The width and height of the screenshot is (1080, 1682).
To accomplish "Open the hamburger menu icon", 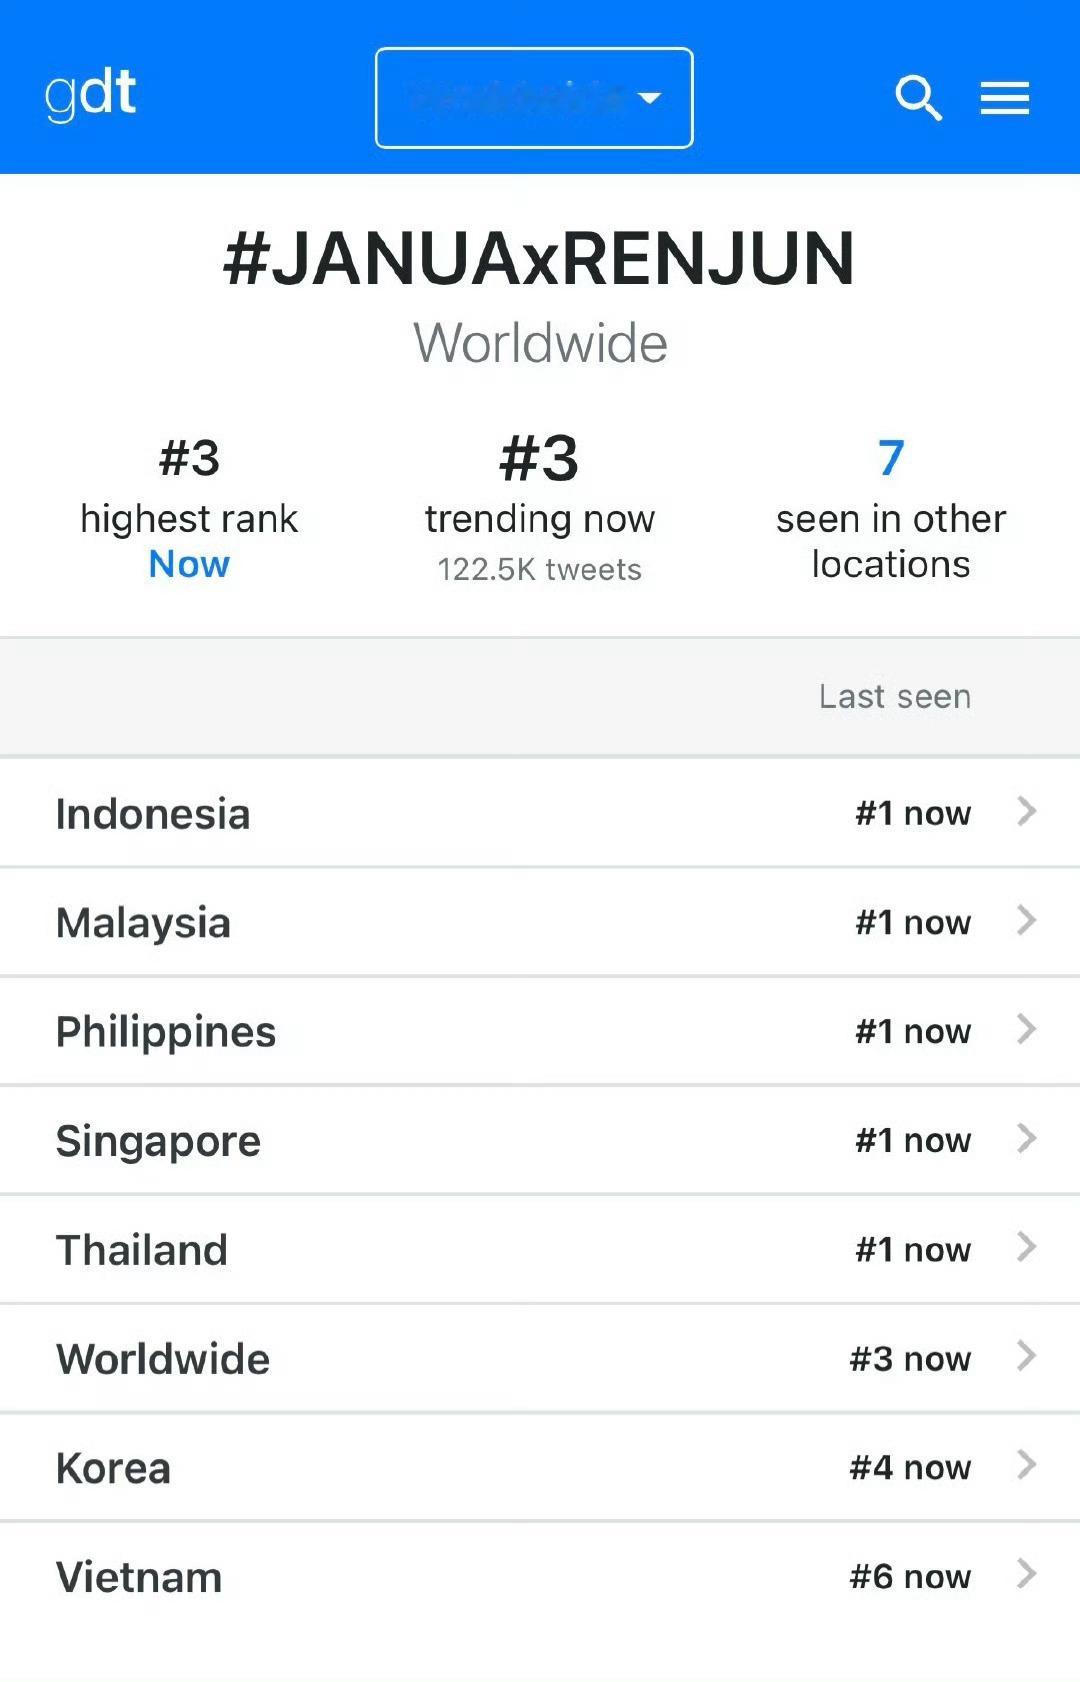I will click(1004, 98).
